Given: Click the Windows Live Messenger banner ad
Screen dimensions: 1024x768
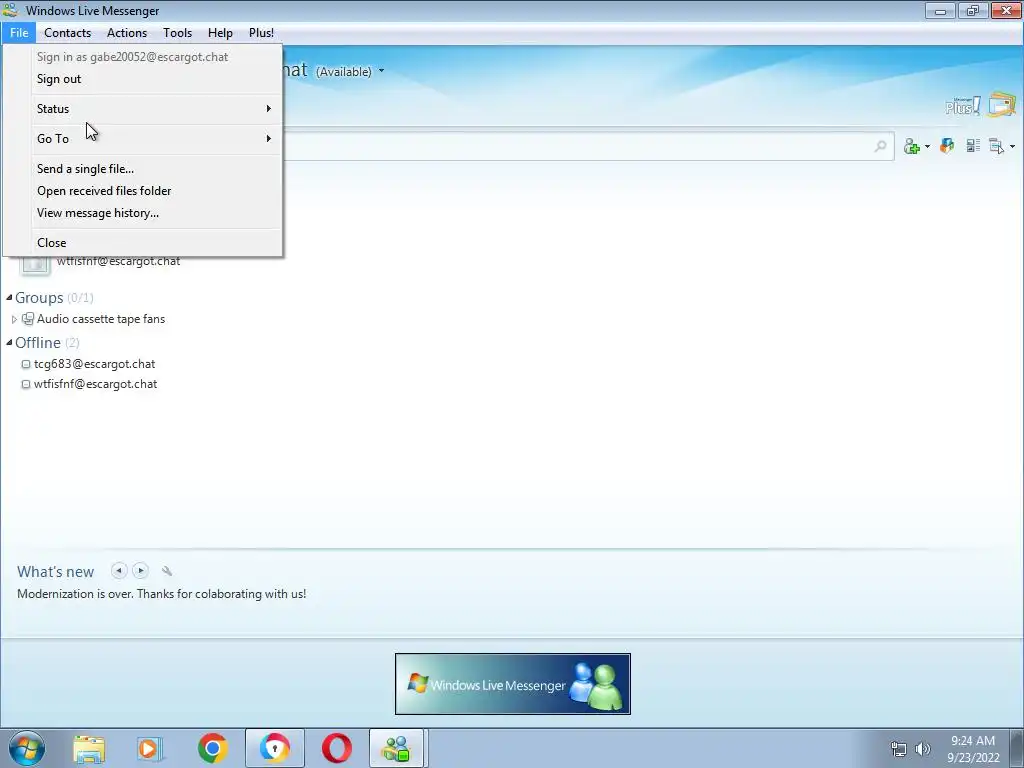Looking at the screenshot, I should pyautogui.click(x=513, y=684).
